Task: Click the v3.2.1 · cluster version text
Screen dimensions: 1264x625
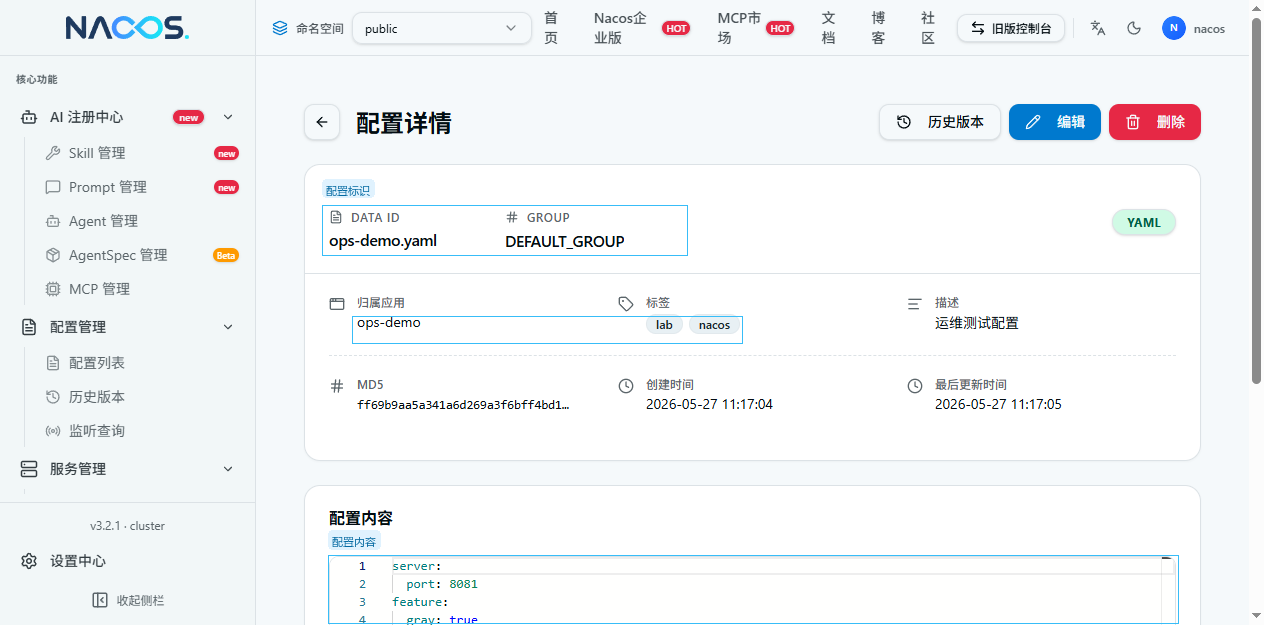Action: click(127, 526)
